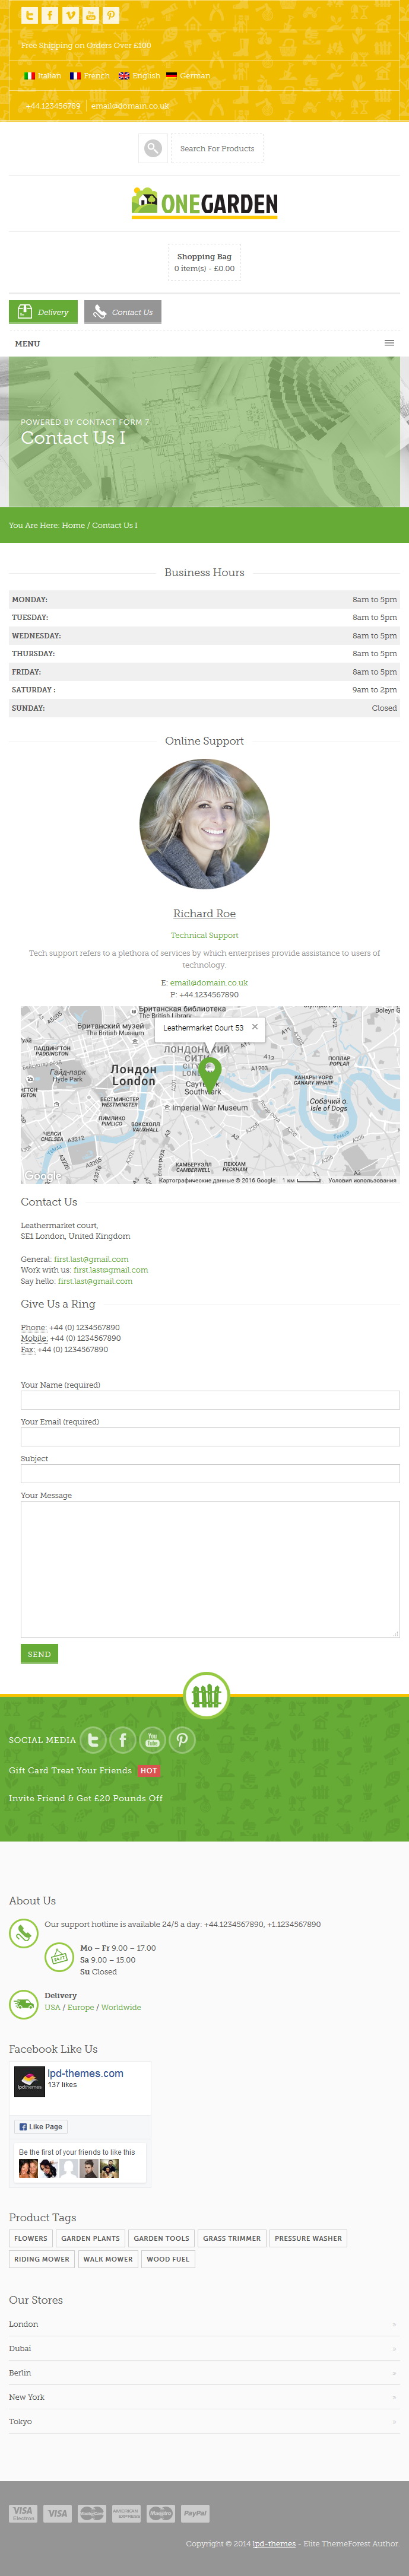The height and width of the screenshot is (2576, 409).
Task: Click the search magnifier icon
Action: [152, 148]
